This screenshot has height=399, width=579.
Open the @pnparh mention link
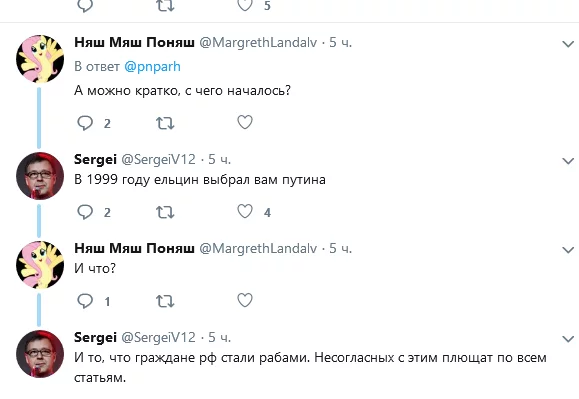152,67
